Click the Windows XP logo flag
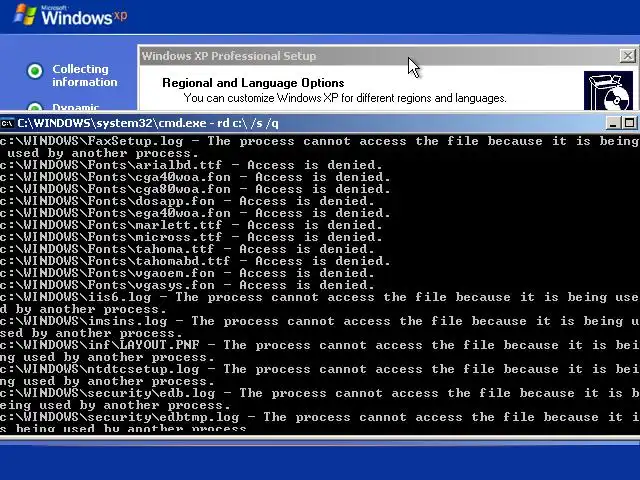The image size is (640, 480). click(24, 15)
